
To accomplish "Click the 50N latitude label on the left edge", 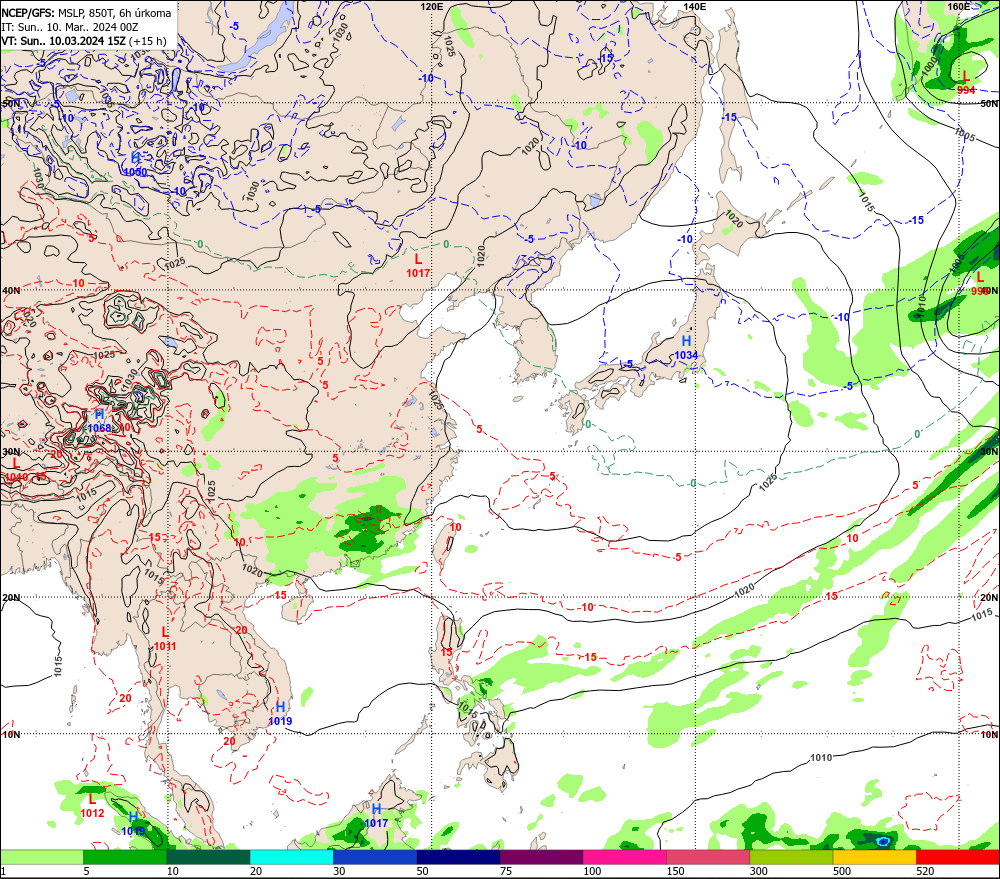I will tap(11, 103).
